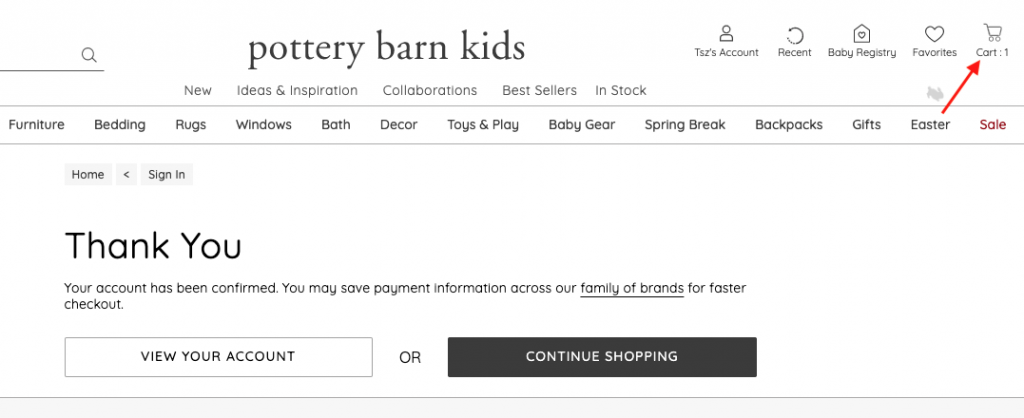Open the Baby Gear menu

[582, 125]
